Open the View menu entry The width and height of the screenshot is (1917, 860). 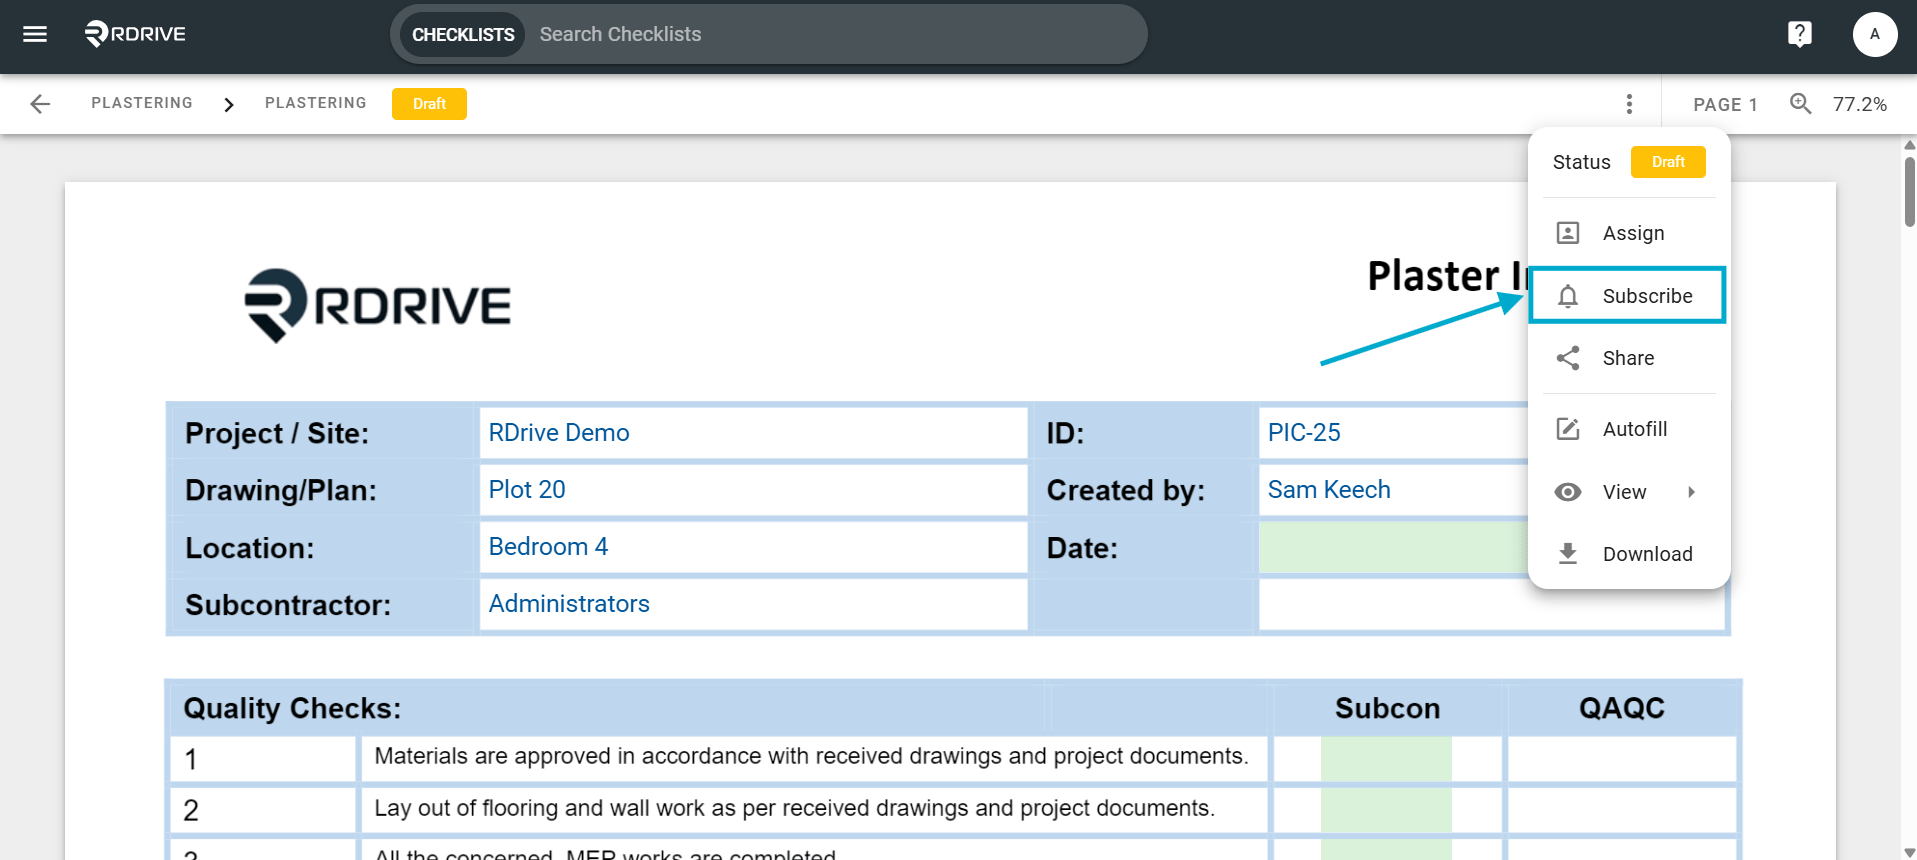point(1629,492)
